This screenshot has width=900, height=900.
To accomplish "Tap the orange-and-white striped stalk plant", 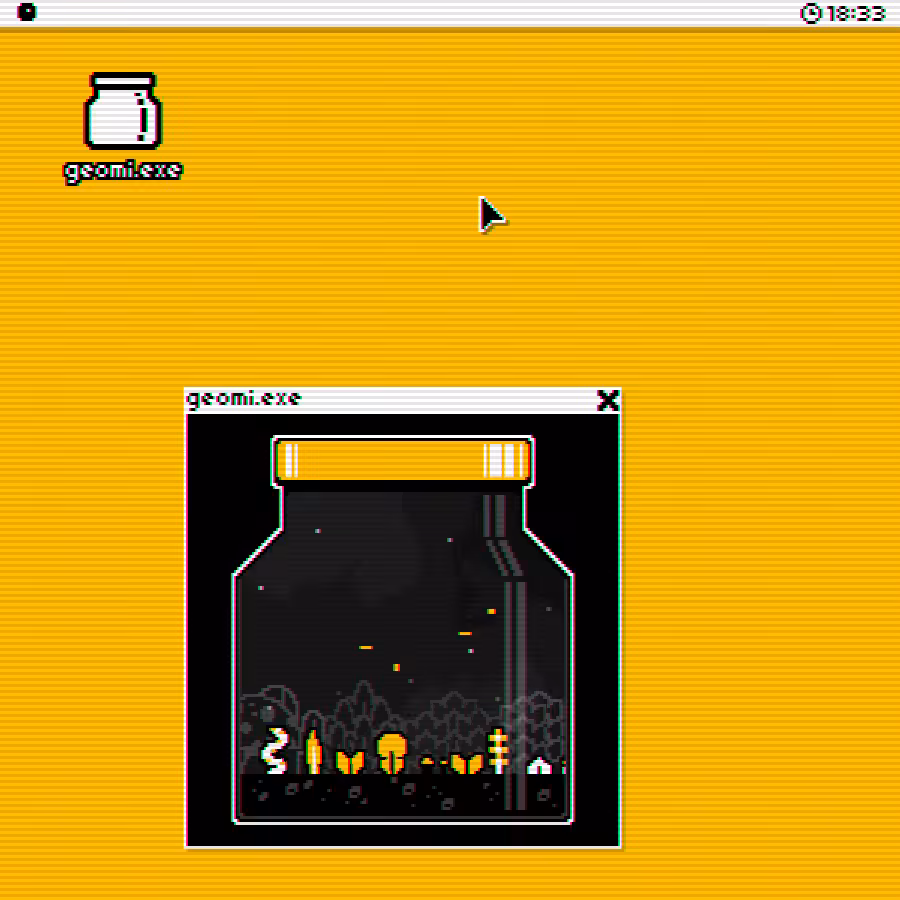I will click(498, 751).
